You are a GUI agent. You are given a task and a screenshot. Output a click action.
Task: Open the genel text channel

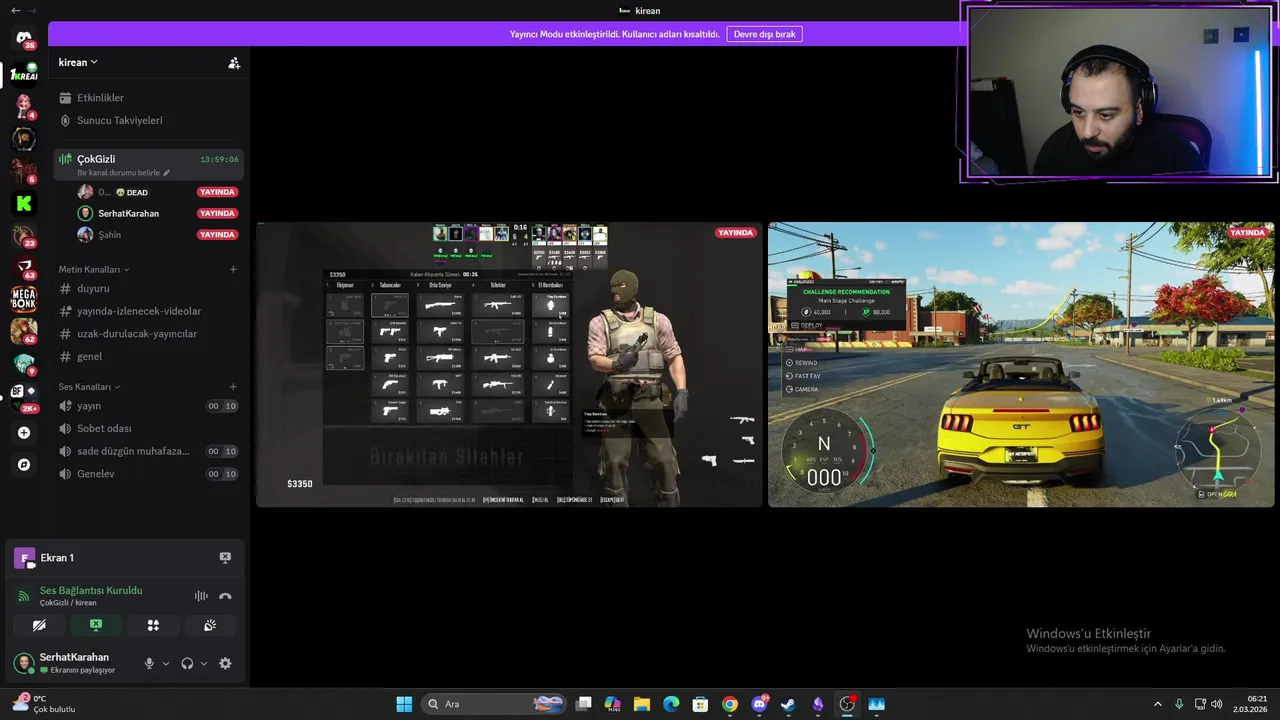click(x=148, y=356)
